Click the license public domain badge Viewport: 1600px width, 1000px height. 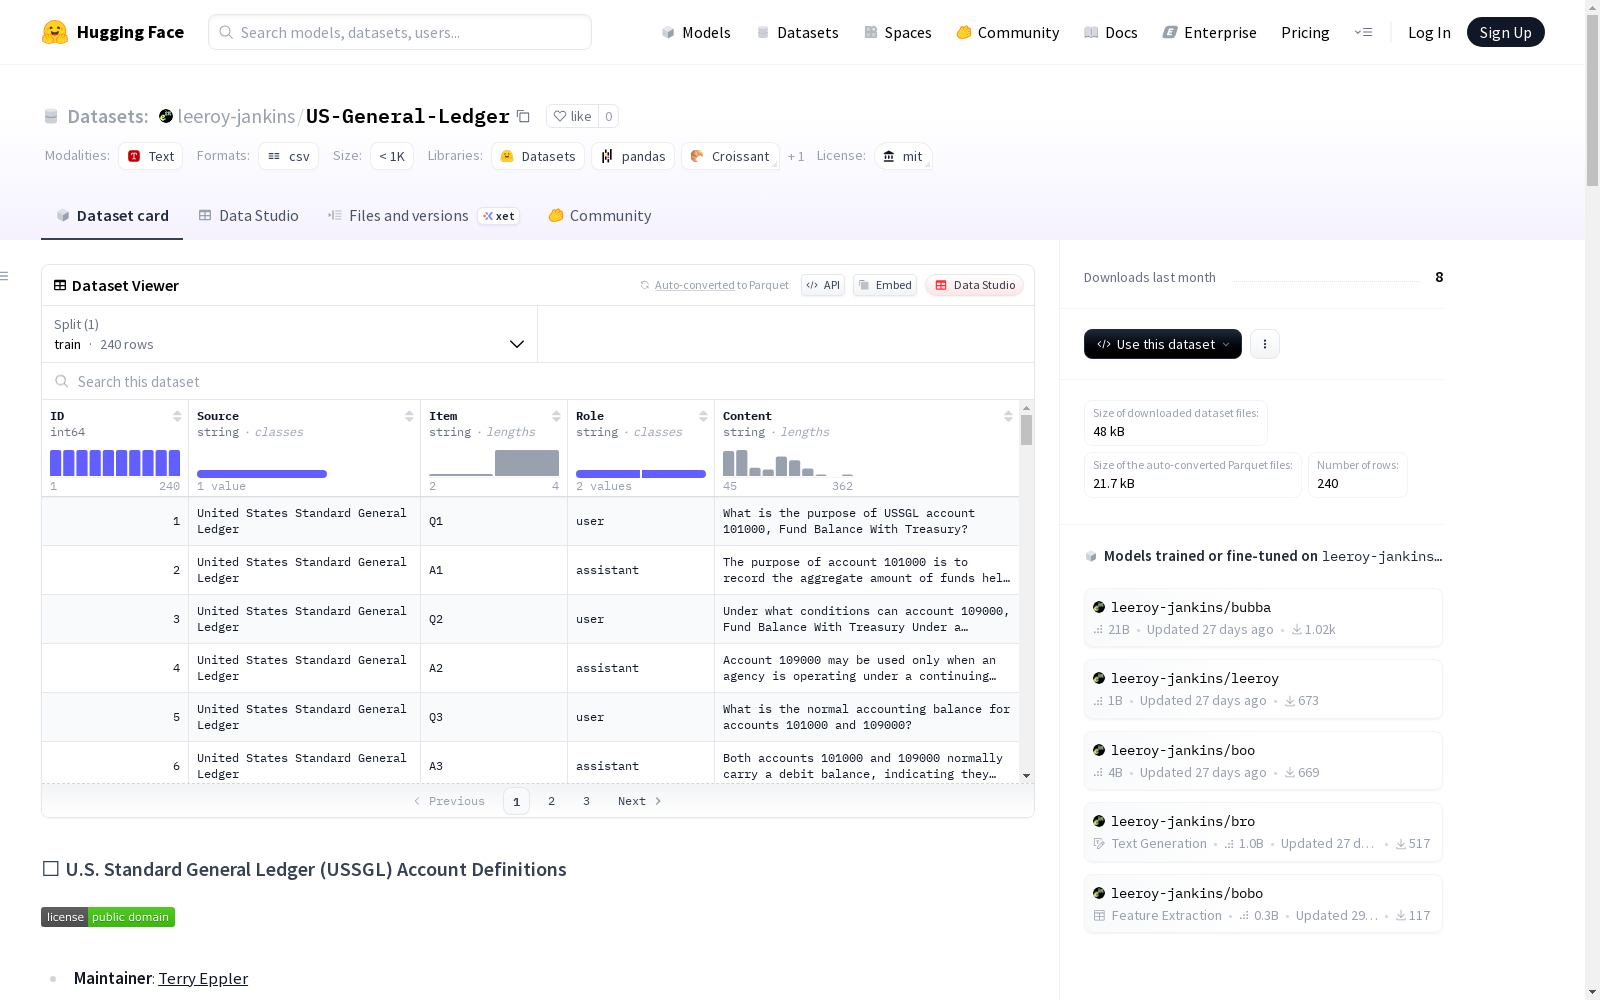tap(108, 917)
